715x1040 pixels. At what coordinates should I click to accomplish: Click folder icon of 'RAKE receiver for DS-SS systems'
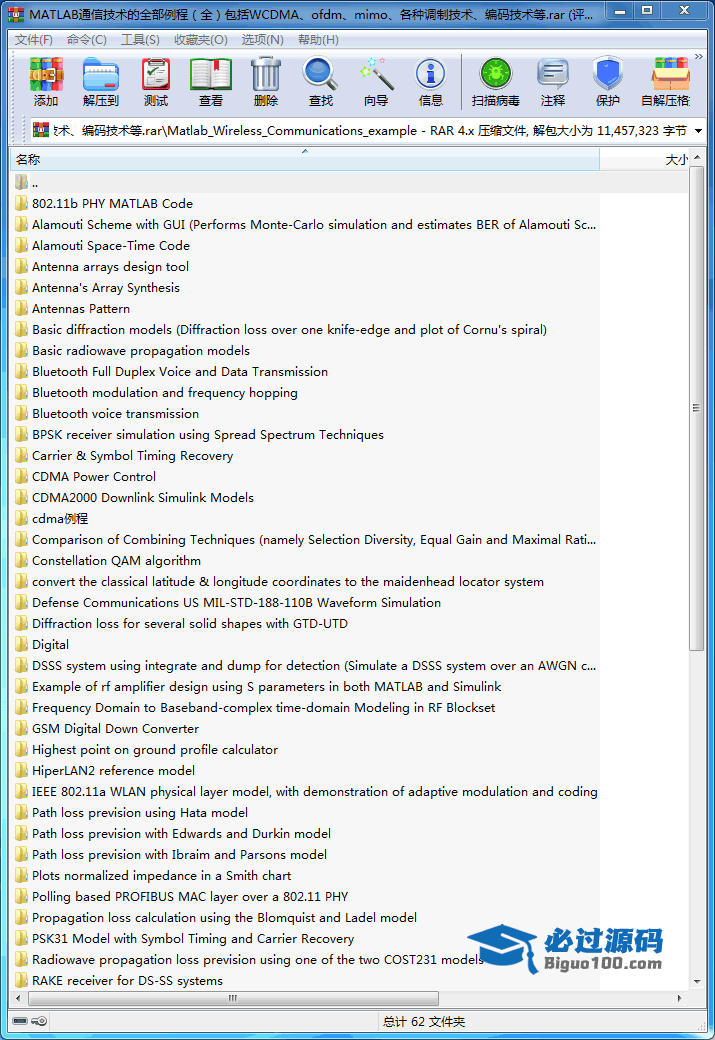[x=22, y=981]
